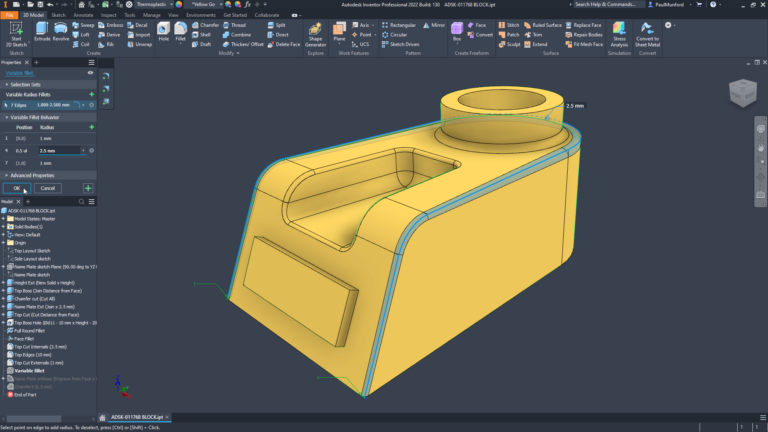
Task: Click the ViewCube
Action: (743, 93)
